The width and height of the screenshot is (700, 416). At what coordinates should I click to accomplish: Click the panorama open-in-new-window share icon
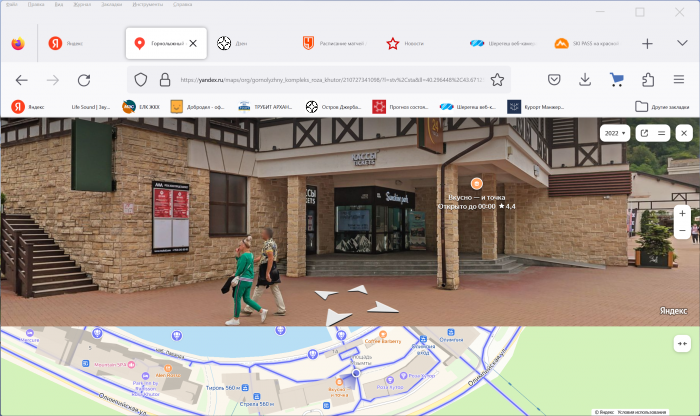click(644, 133)
